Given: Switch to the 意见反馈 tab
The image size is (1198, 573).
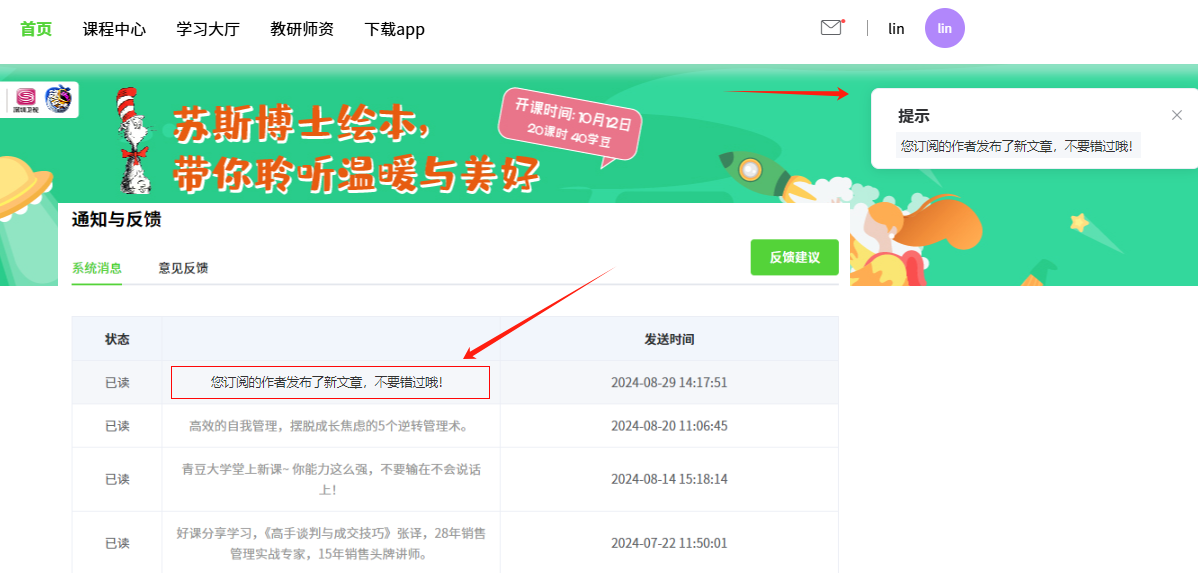Looking at the screenshot, I should (x=183, y=268).
